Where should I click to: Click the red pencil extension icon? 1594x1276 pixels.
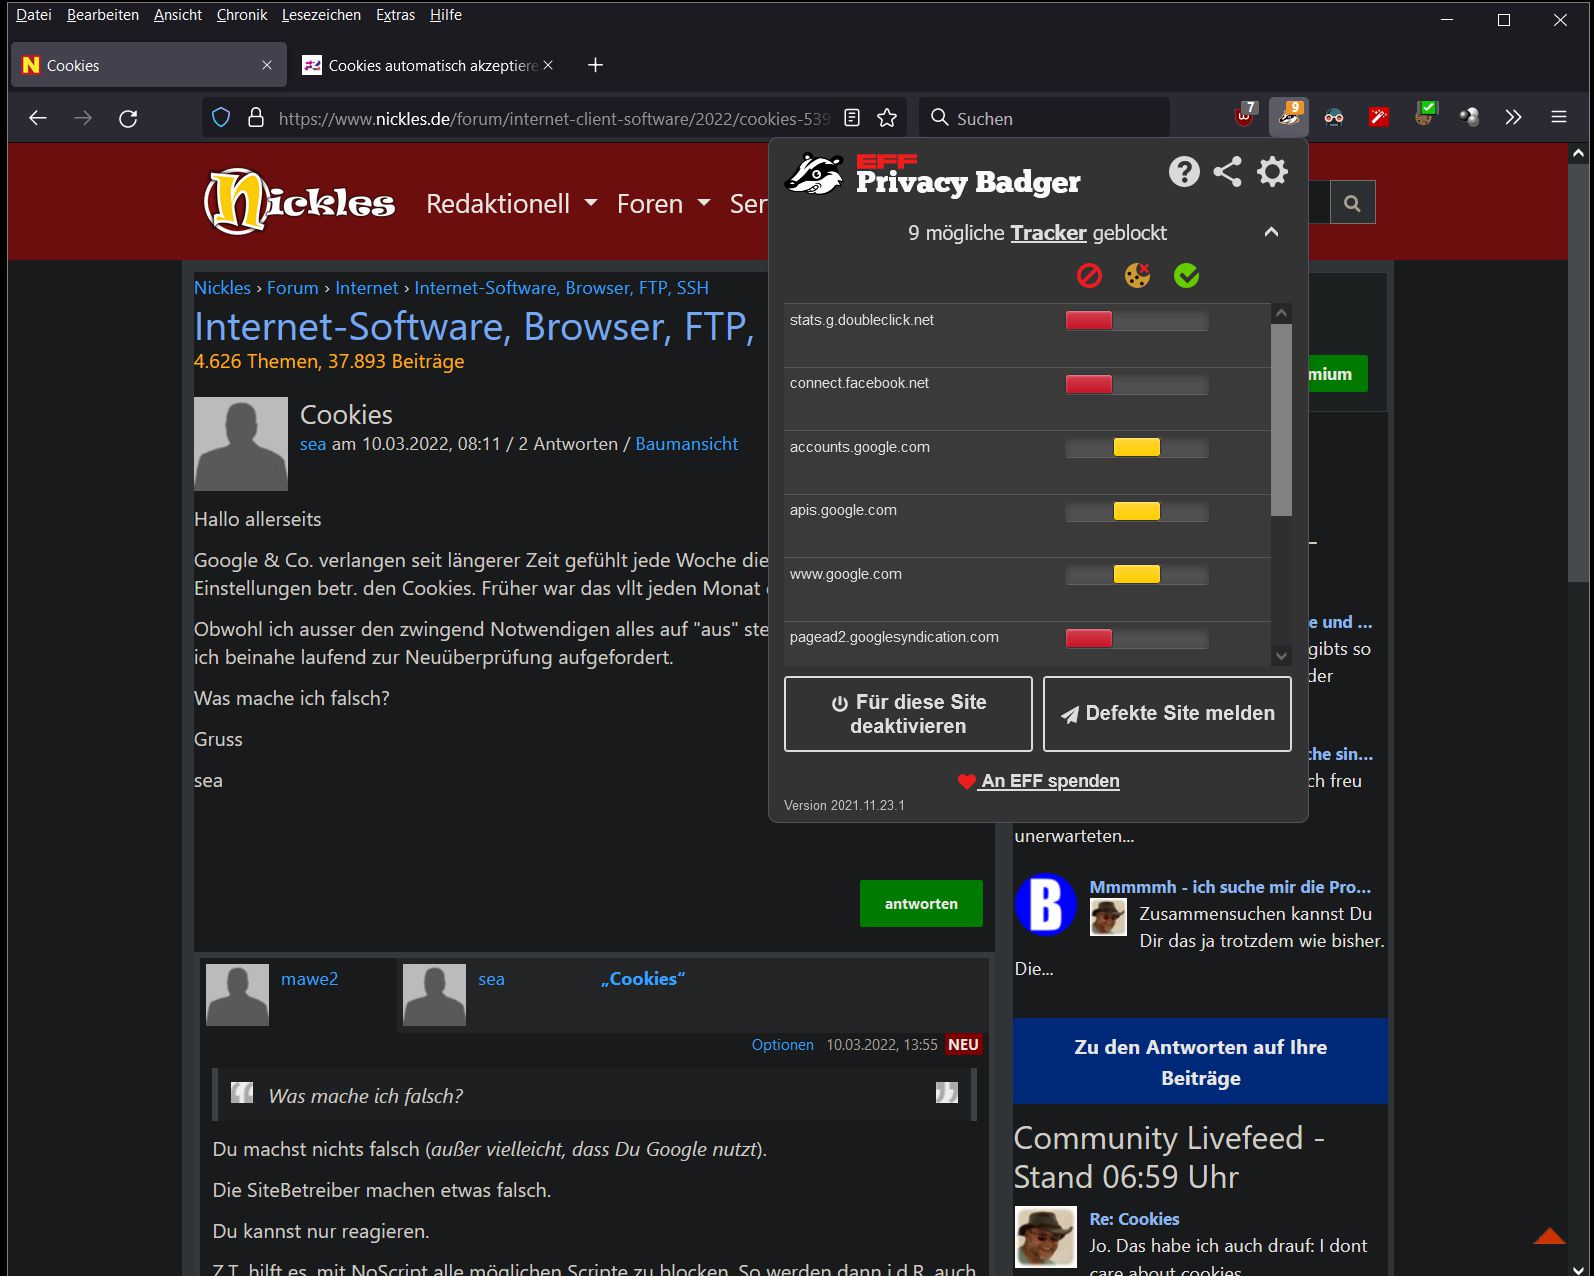1379,118
